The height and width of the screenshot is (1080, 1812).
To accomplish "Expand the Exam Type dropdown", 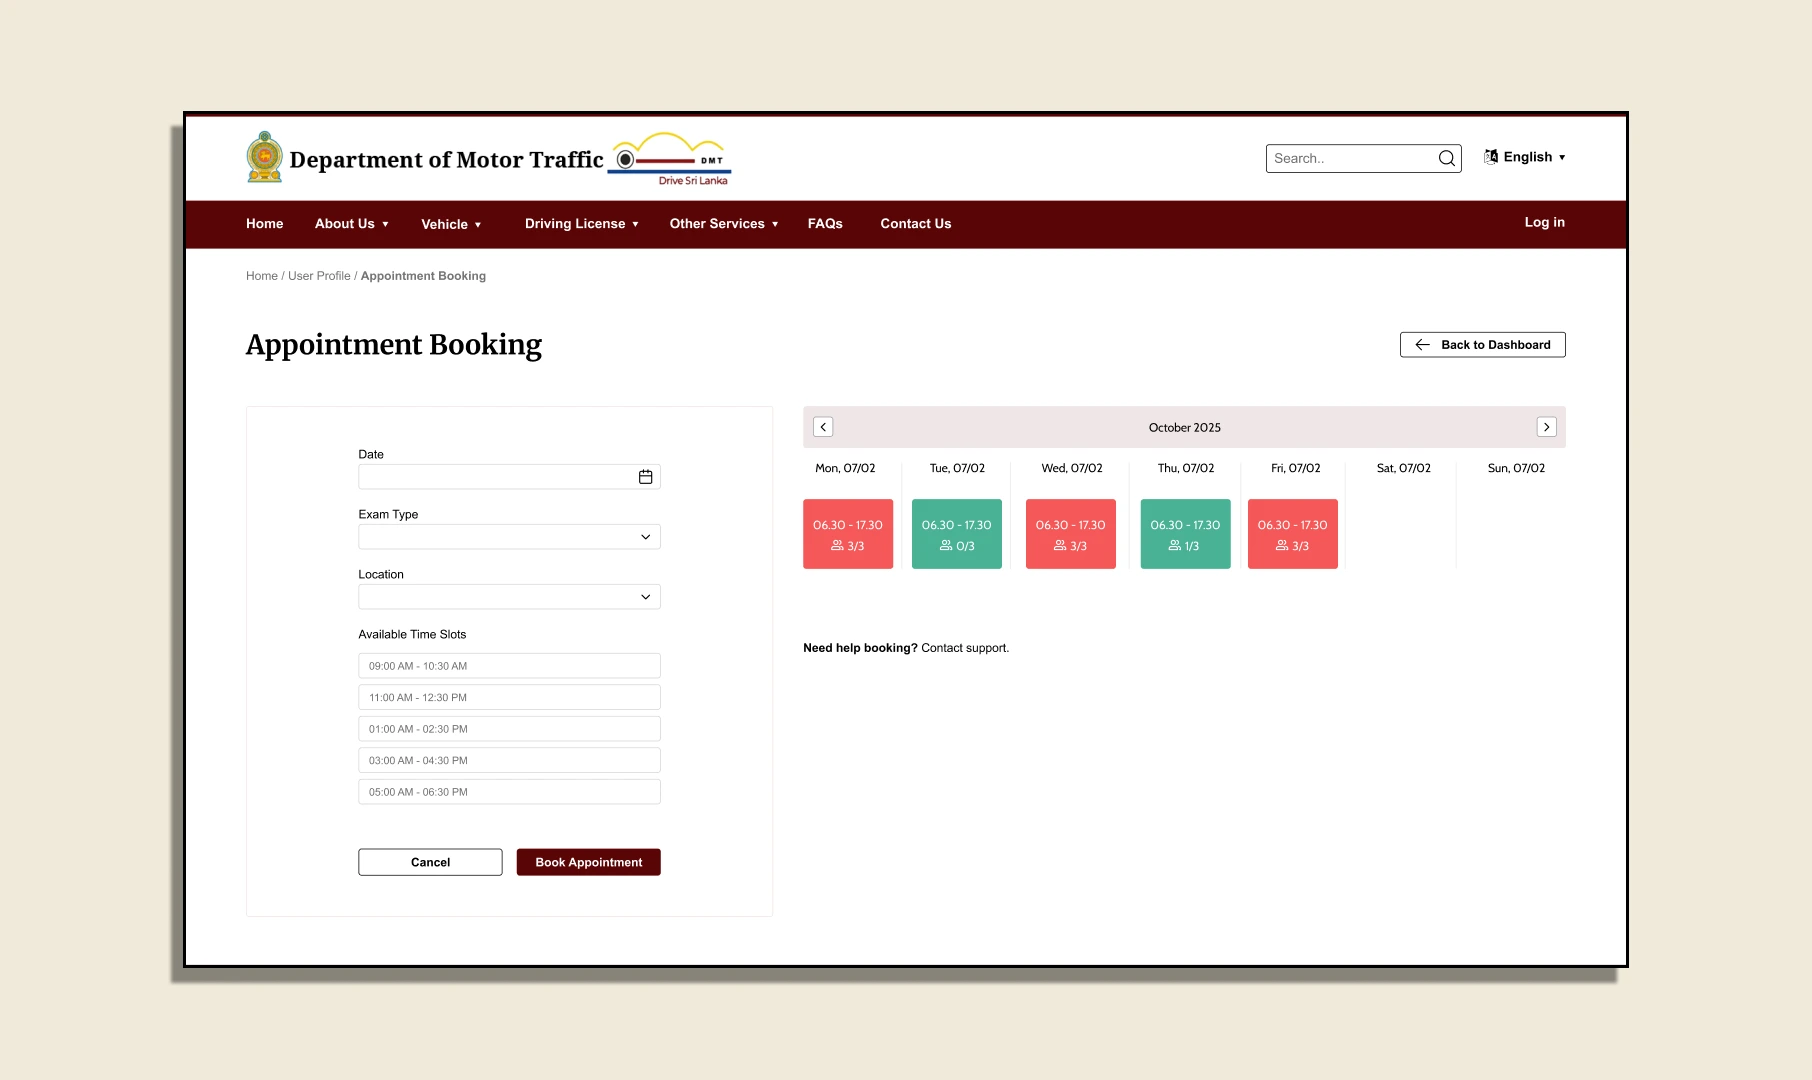I will (509, 537).
